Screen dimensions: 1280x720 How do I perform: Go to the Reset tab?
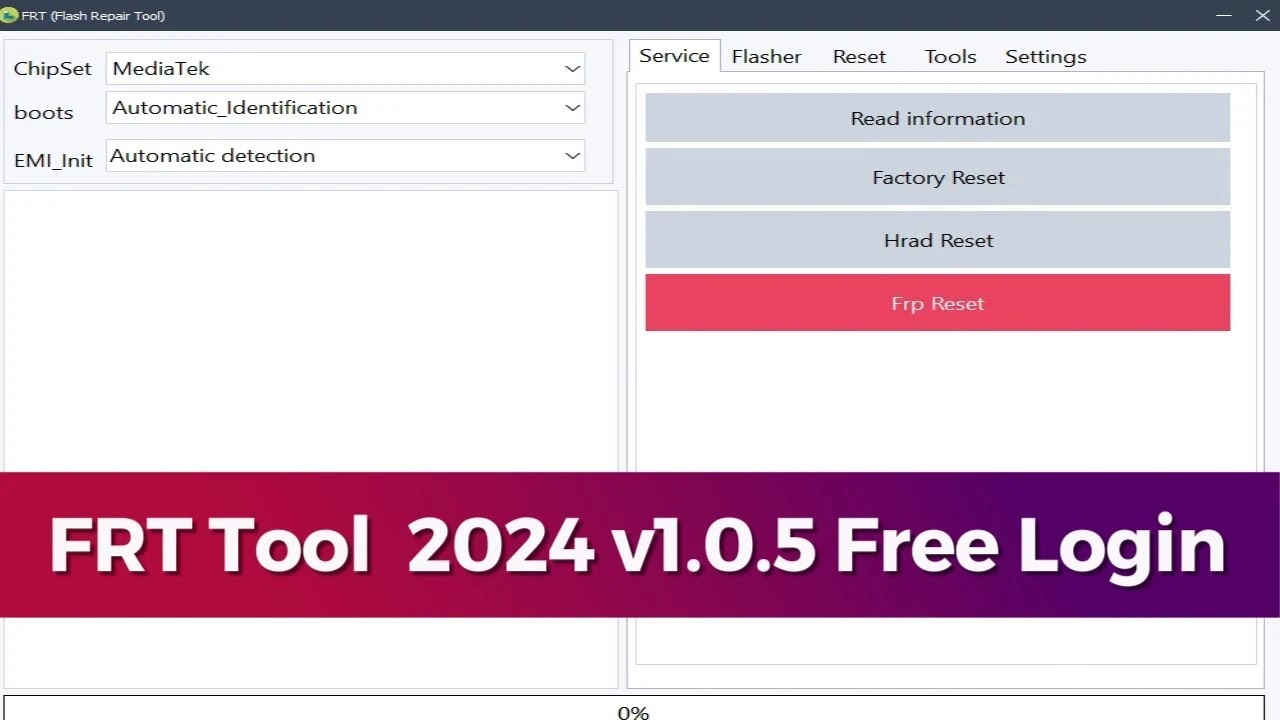tap(859, 57)
